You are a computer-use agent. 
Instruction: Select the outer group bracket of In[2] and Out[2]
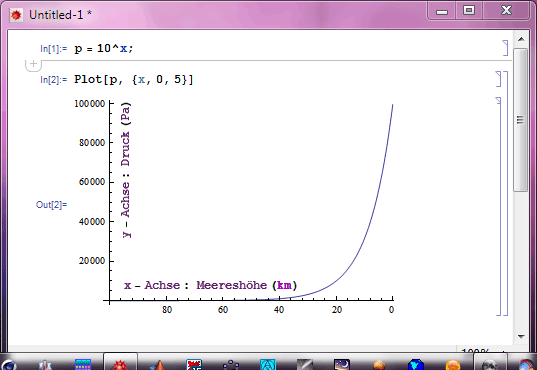[x=506, y=194]
